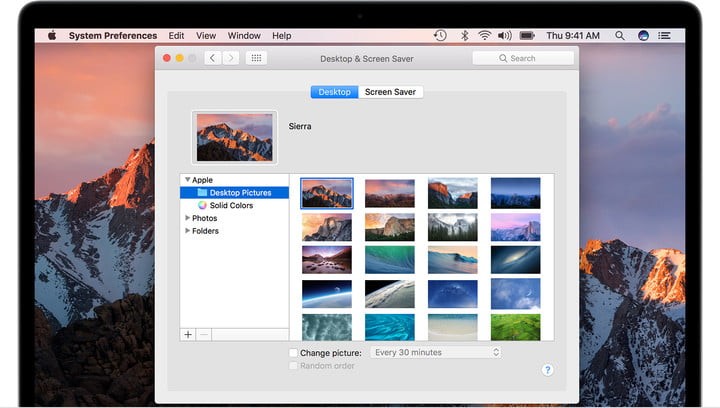Screen dimensions: 720x408
Task: Open Time Machine menu bar icon
Action: pos(440,35)
